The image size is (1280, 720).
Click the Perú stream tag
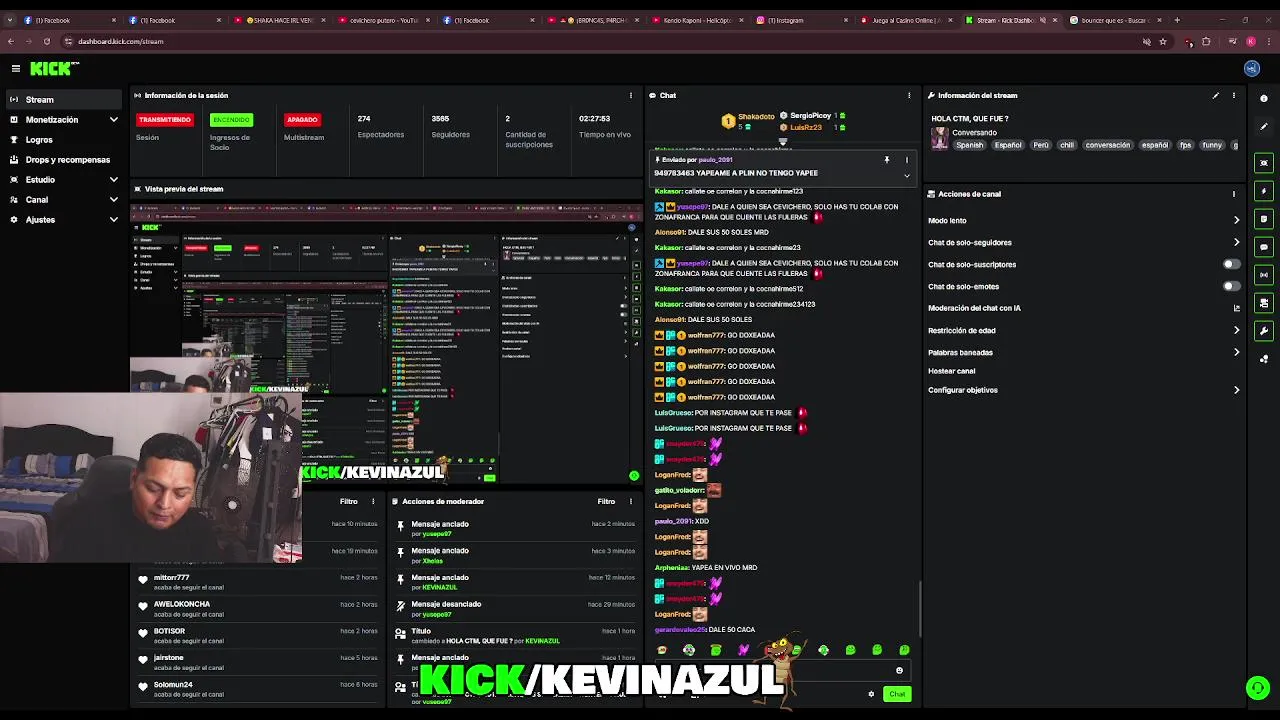(1041, 145)
